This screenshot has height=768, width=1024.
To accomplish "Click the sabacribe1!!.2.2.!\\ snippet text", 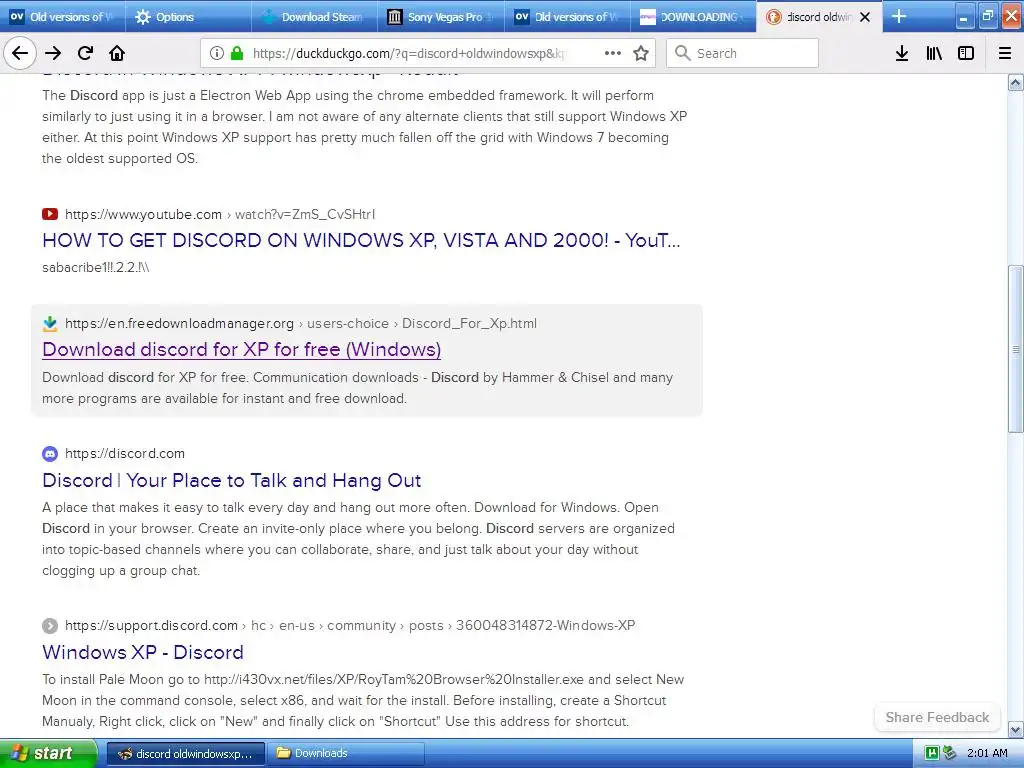I will [x=95, y=267].
